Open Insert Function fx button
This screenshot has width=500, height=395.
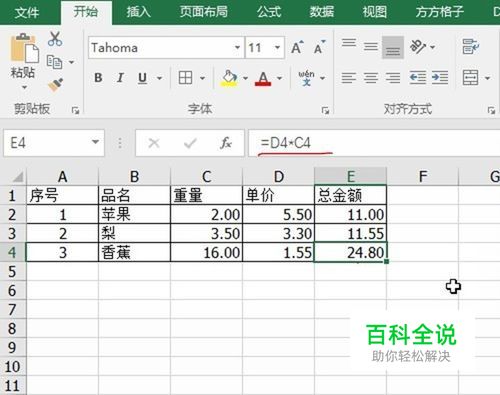226,143
